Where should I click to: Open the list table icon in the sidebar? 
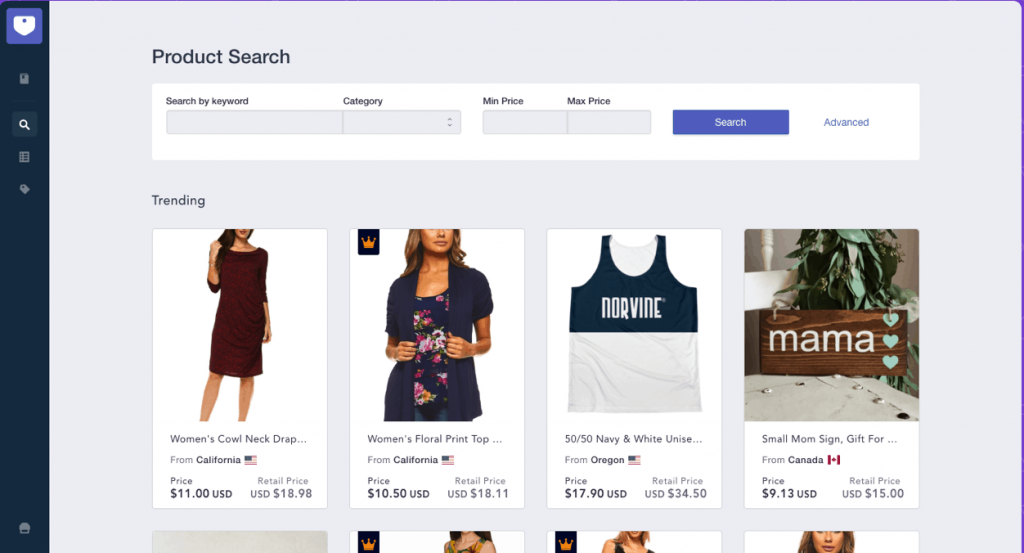24,157
